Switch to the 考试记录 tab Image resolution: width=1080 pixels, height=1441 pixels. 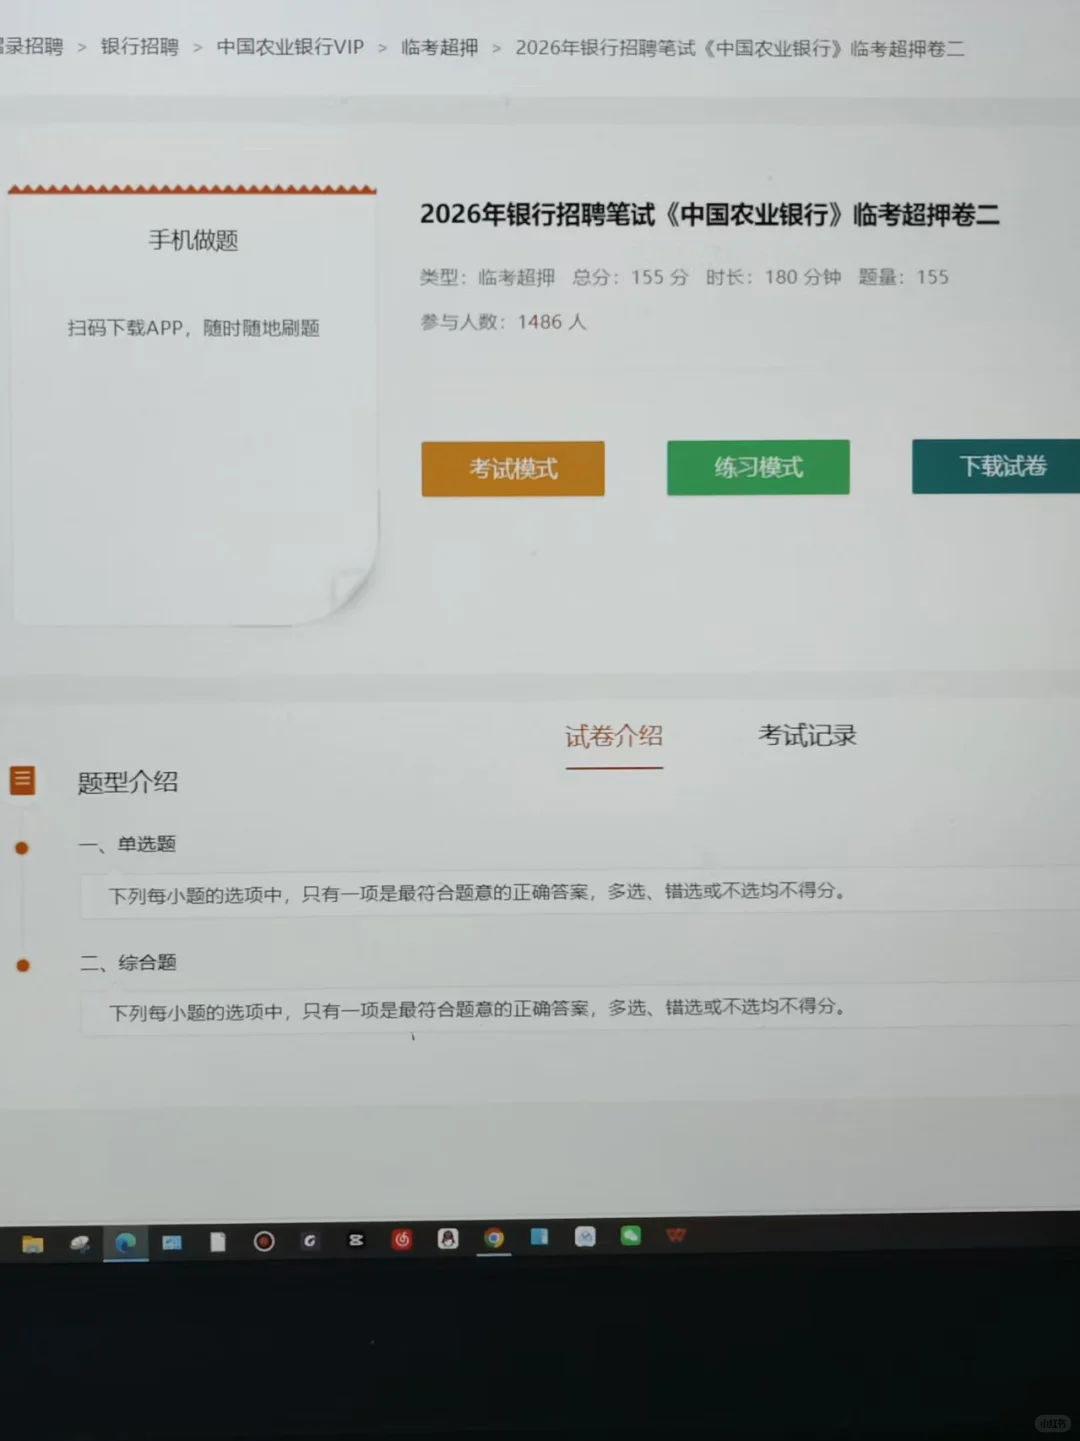(x=807, y=735)
